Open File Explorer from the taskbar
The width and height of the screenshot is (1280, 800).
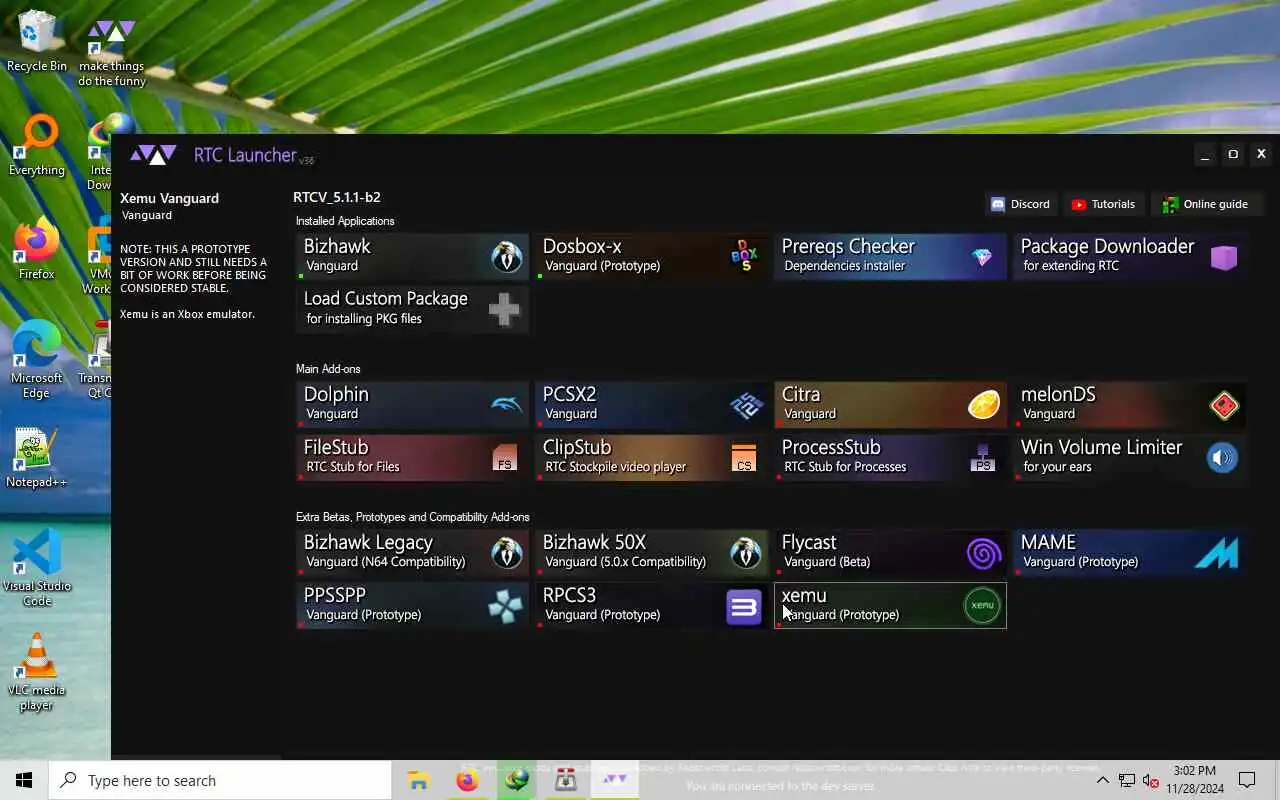418,780
